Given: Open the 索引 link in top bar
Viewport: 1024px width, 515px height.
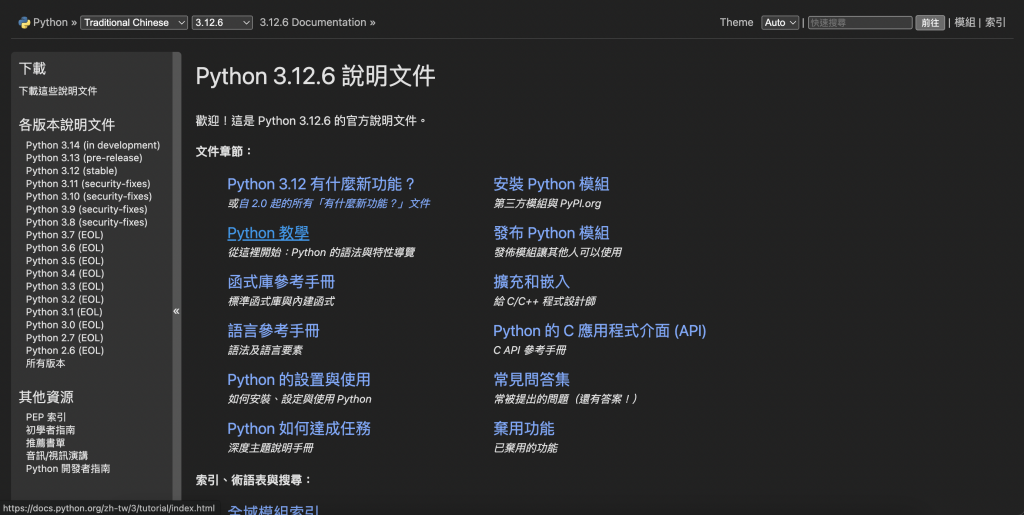Looking at the screenshot, I should [x=995, y=22].
